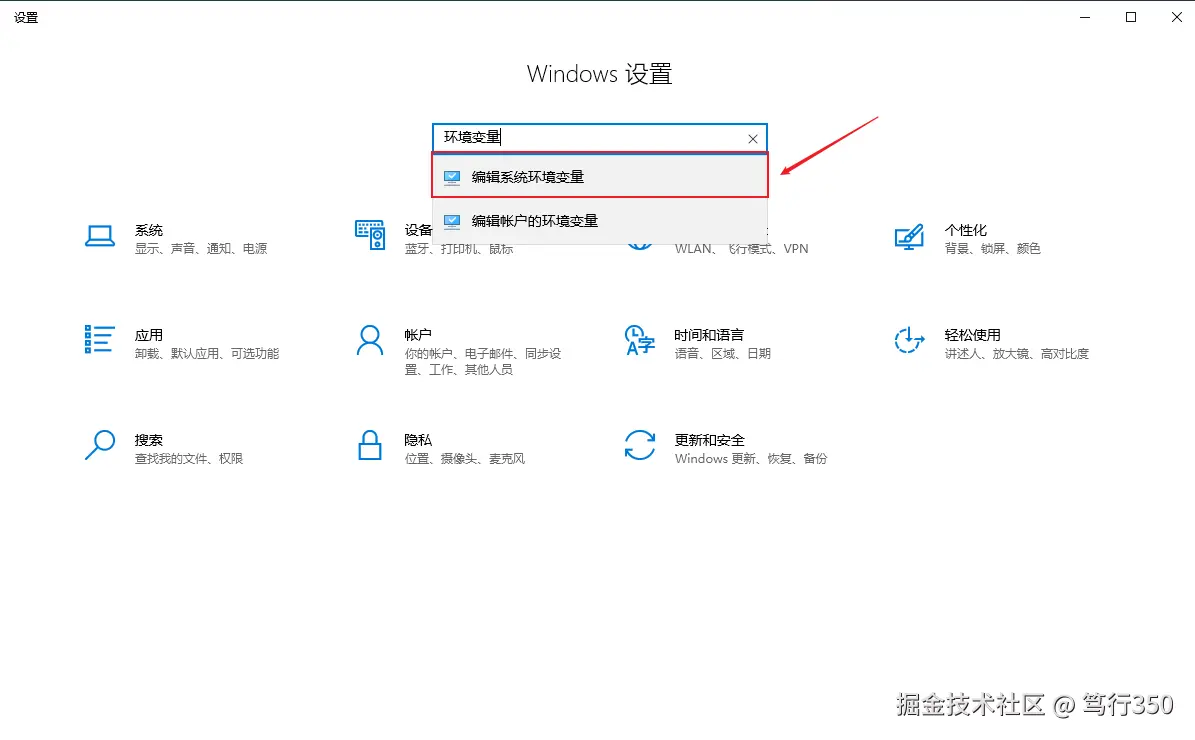This screenshot has width=1195, height=740.
Task: Click the text 你的帐户、电子邮件、同步设置
Action: [482, 362]
